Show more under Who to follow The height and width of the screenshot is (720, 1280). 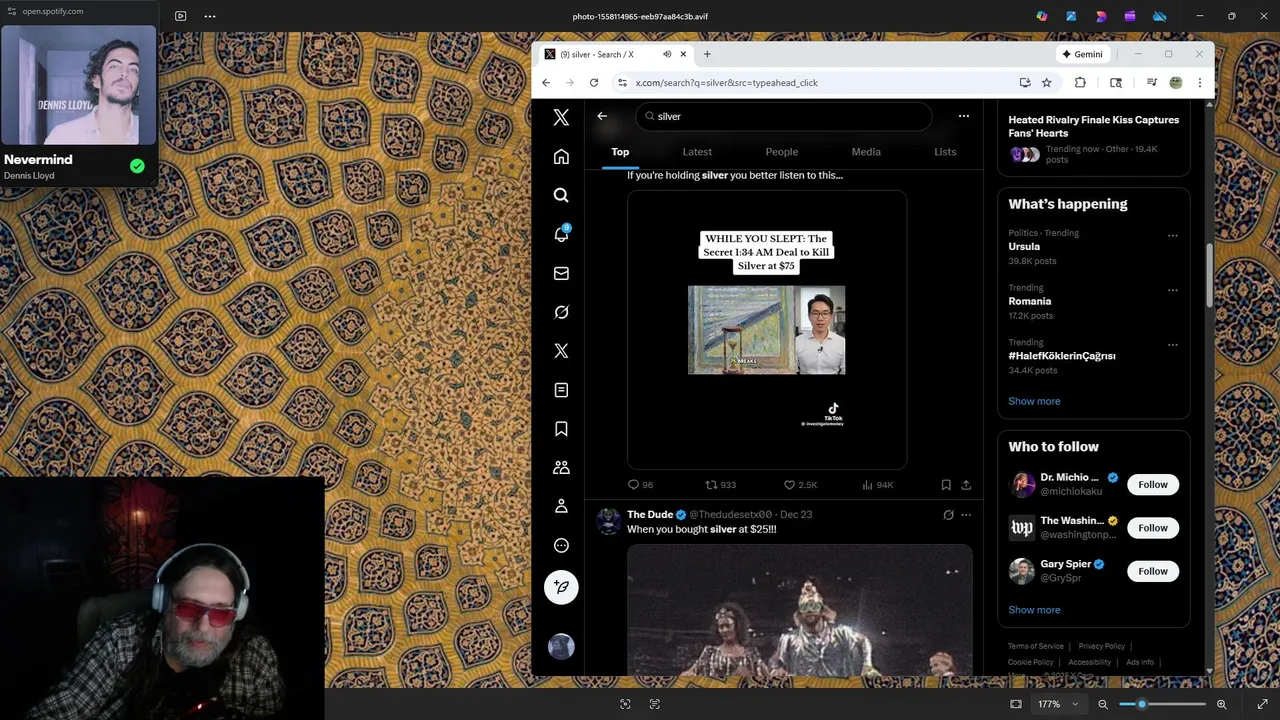coord(1034,610)
